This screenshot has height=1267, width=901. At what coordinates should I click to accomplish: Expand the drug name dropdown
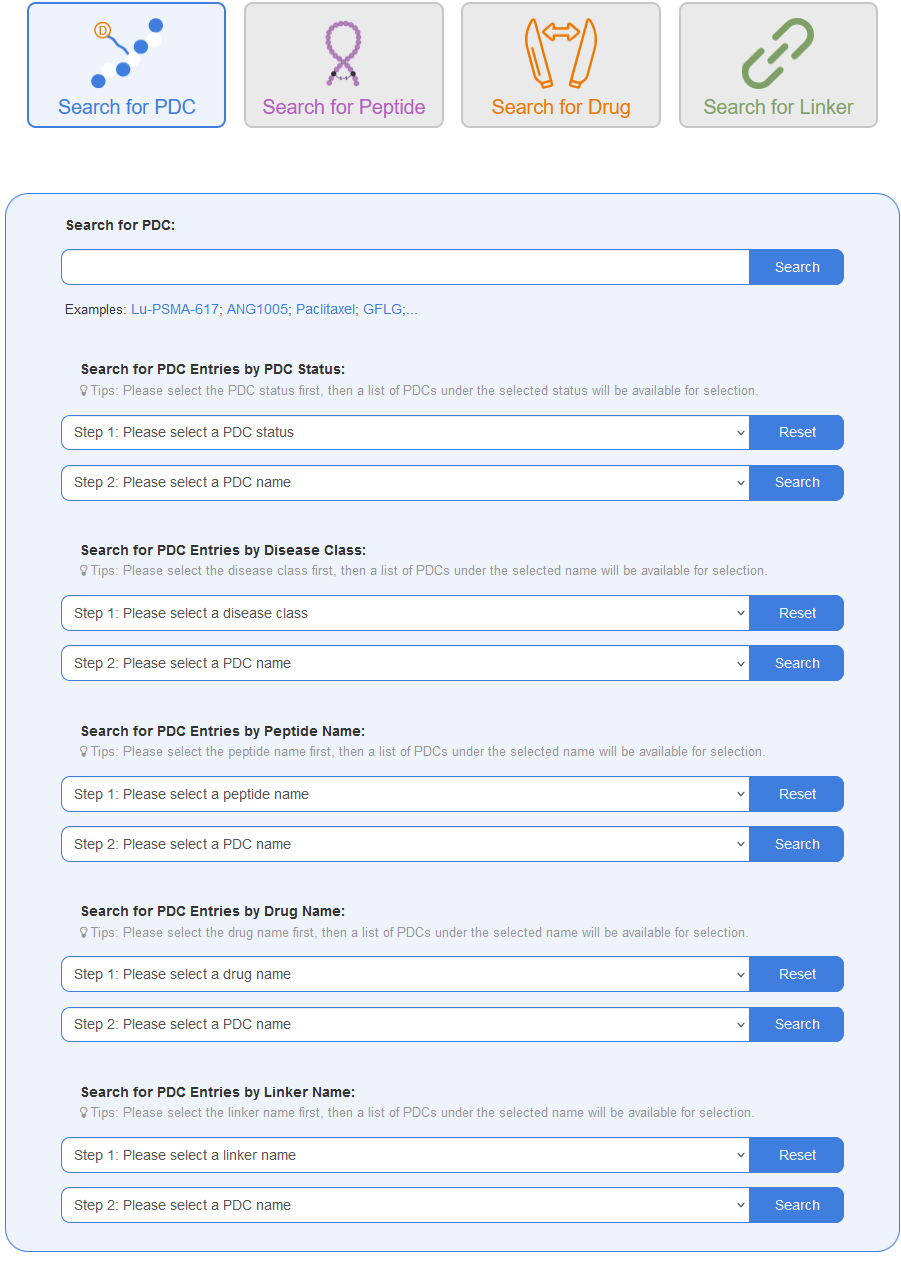tap(405, 975)
